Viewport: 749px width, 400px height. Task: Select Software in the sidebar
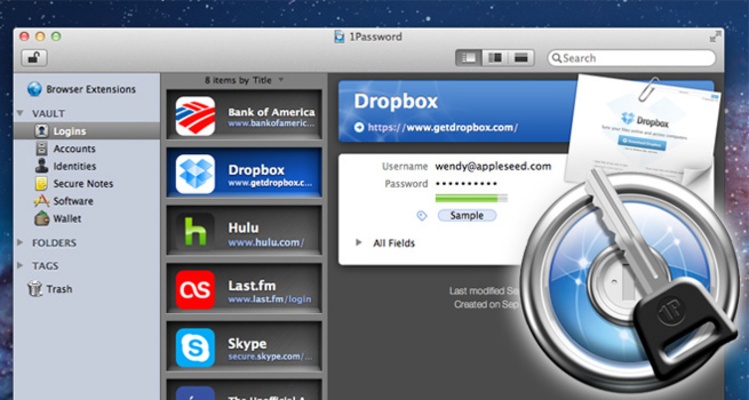pyautogui.click(x=86, y=201)
